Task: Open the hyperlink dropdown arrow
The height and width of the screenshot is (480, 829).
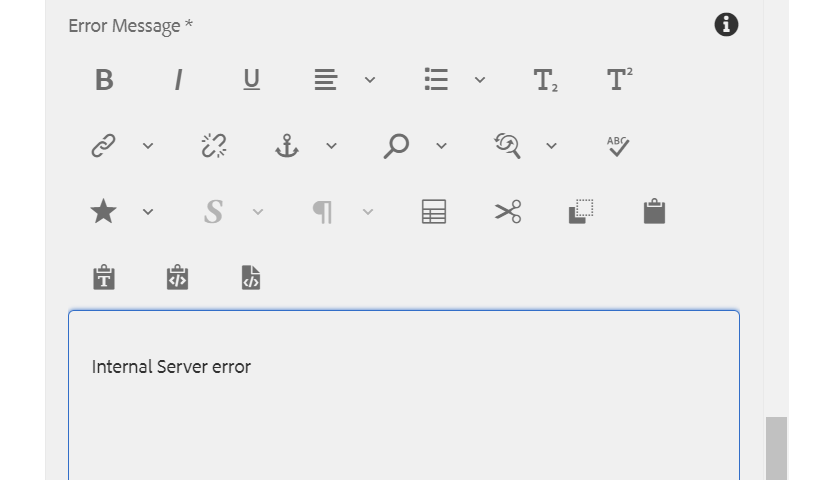Action: coord(148,146)
